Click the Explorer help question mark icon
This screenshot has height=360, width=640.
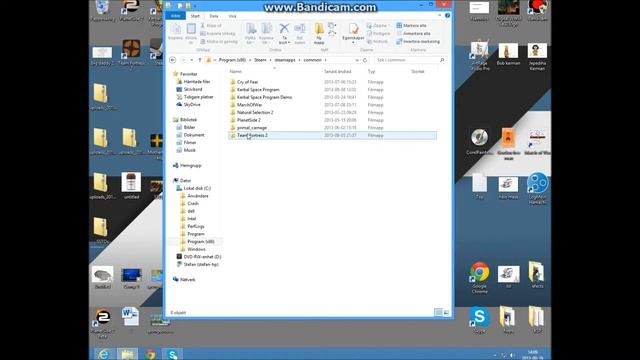pos(447,16)
